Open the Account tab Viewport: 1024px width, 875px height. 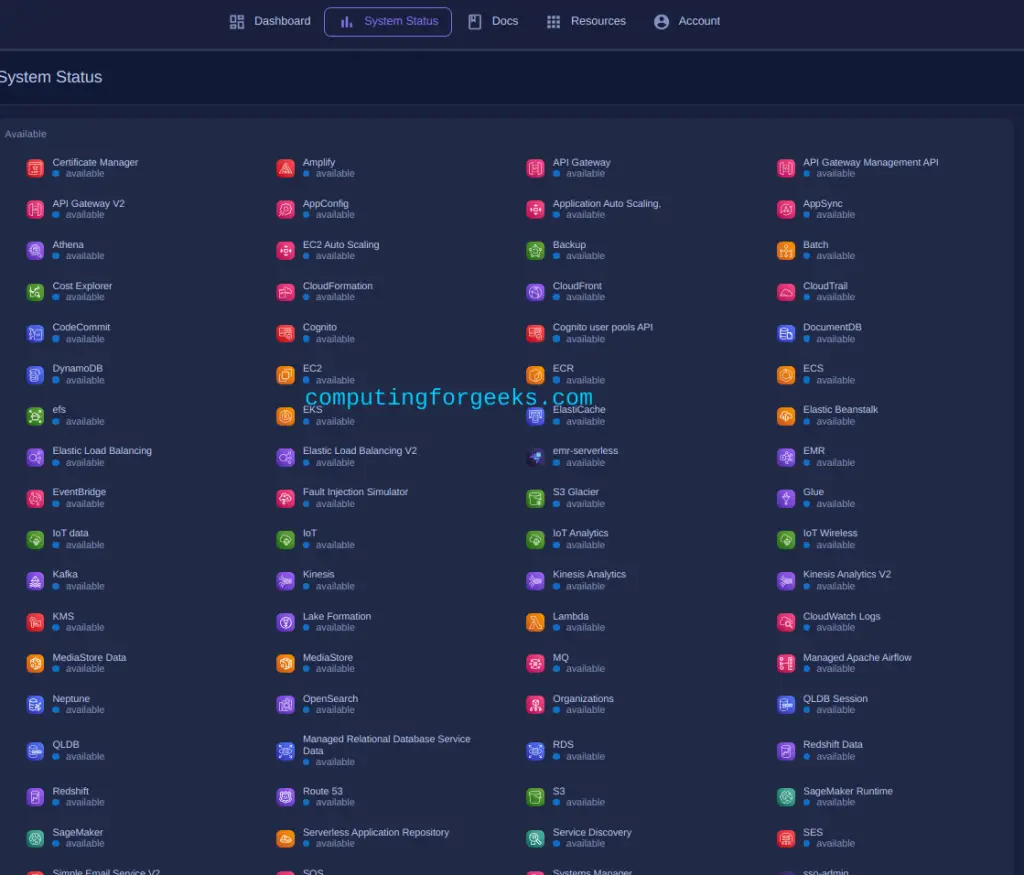click(686, 22)
